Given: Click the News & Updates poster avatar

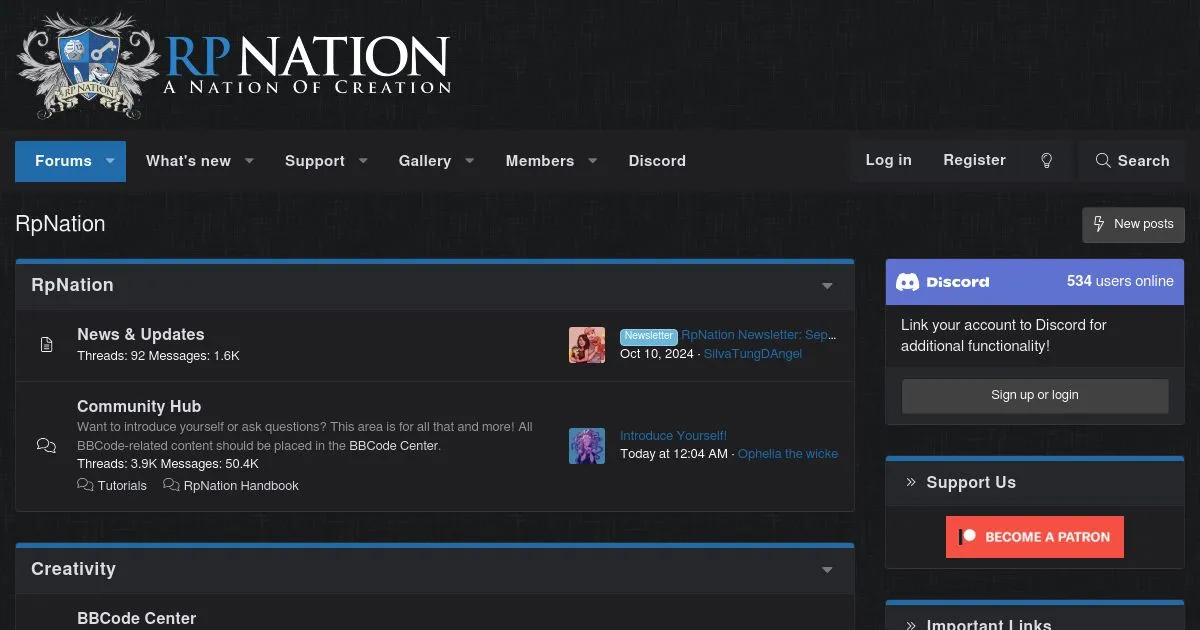Looking at the screenshot, I should tap(587, 345).
